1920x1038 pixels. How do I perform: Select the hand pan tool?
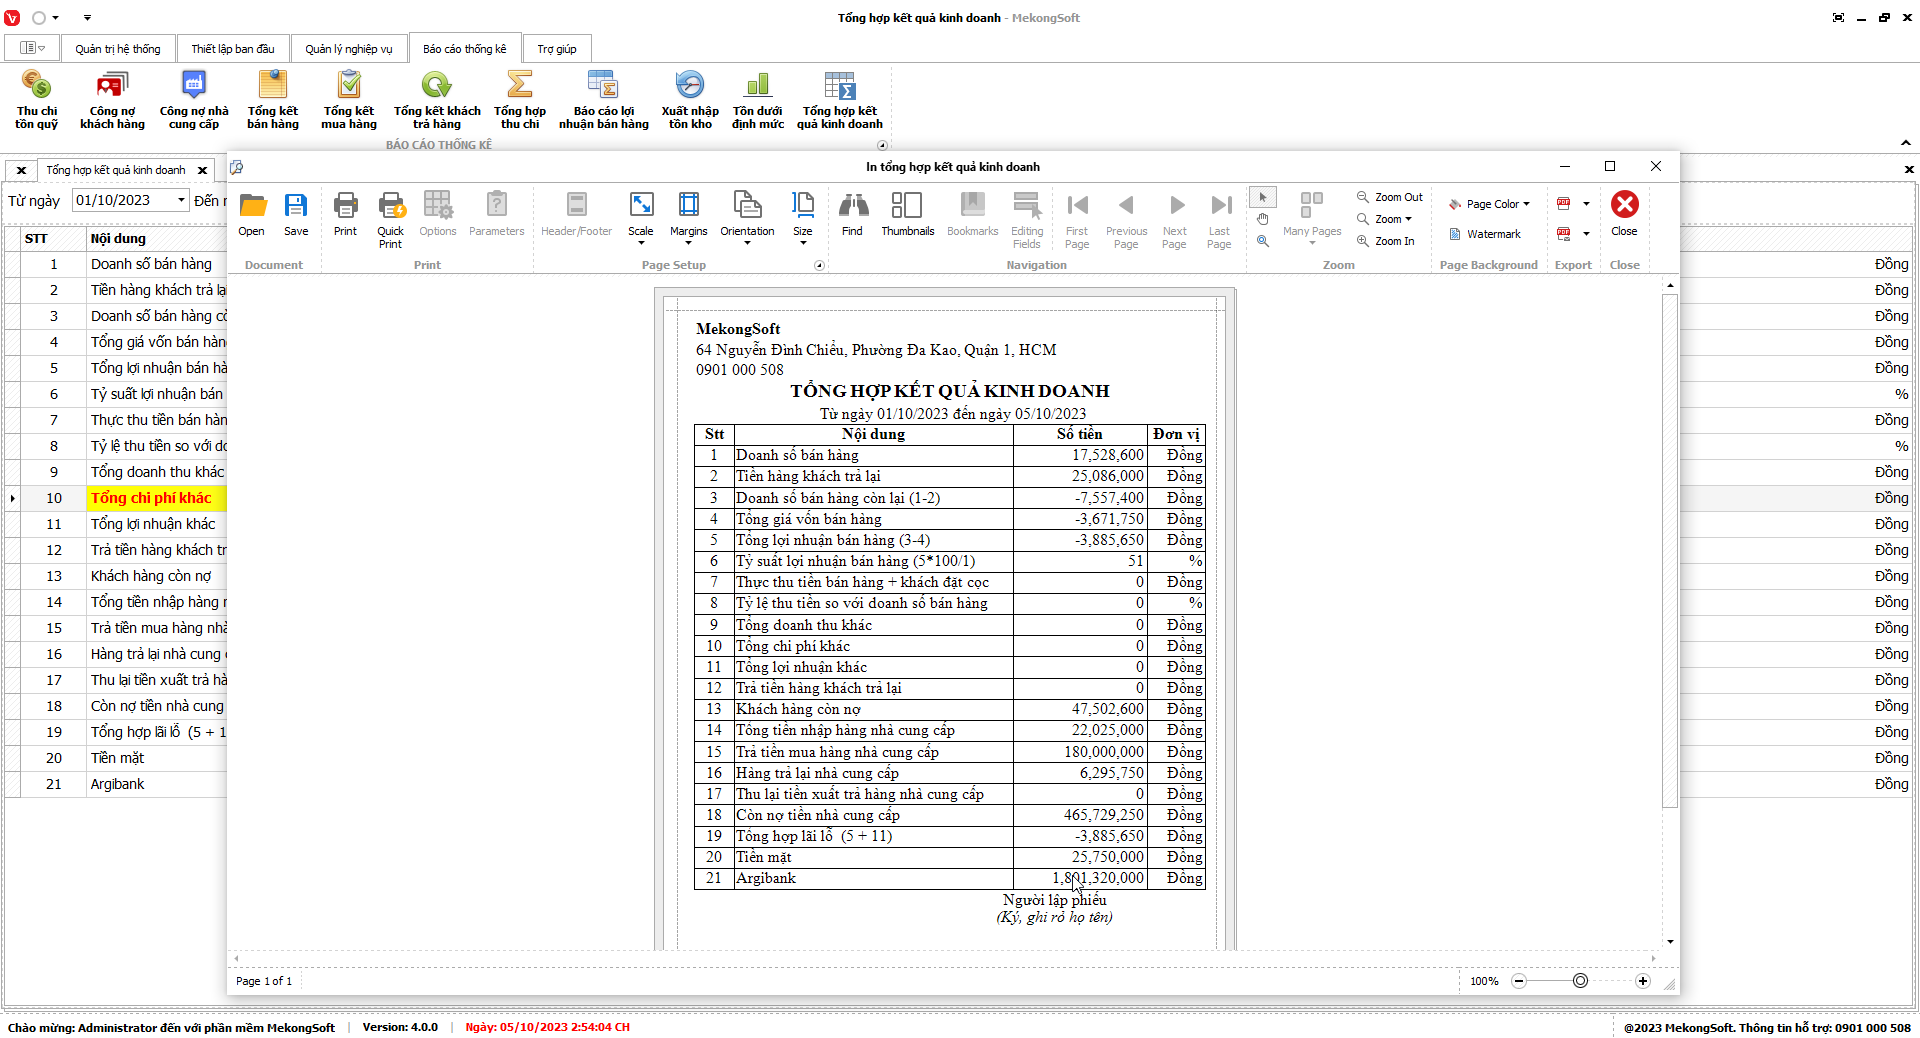(1263, 219)
